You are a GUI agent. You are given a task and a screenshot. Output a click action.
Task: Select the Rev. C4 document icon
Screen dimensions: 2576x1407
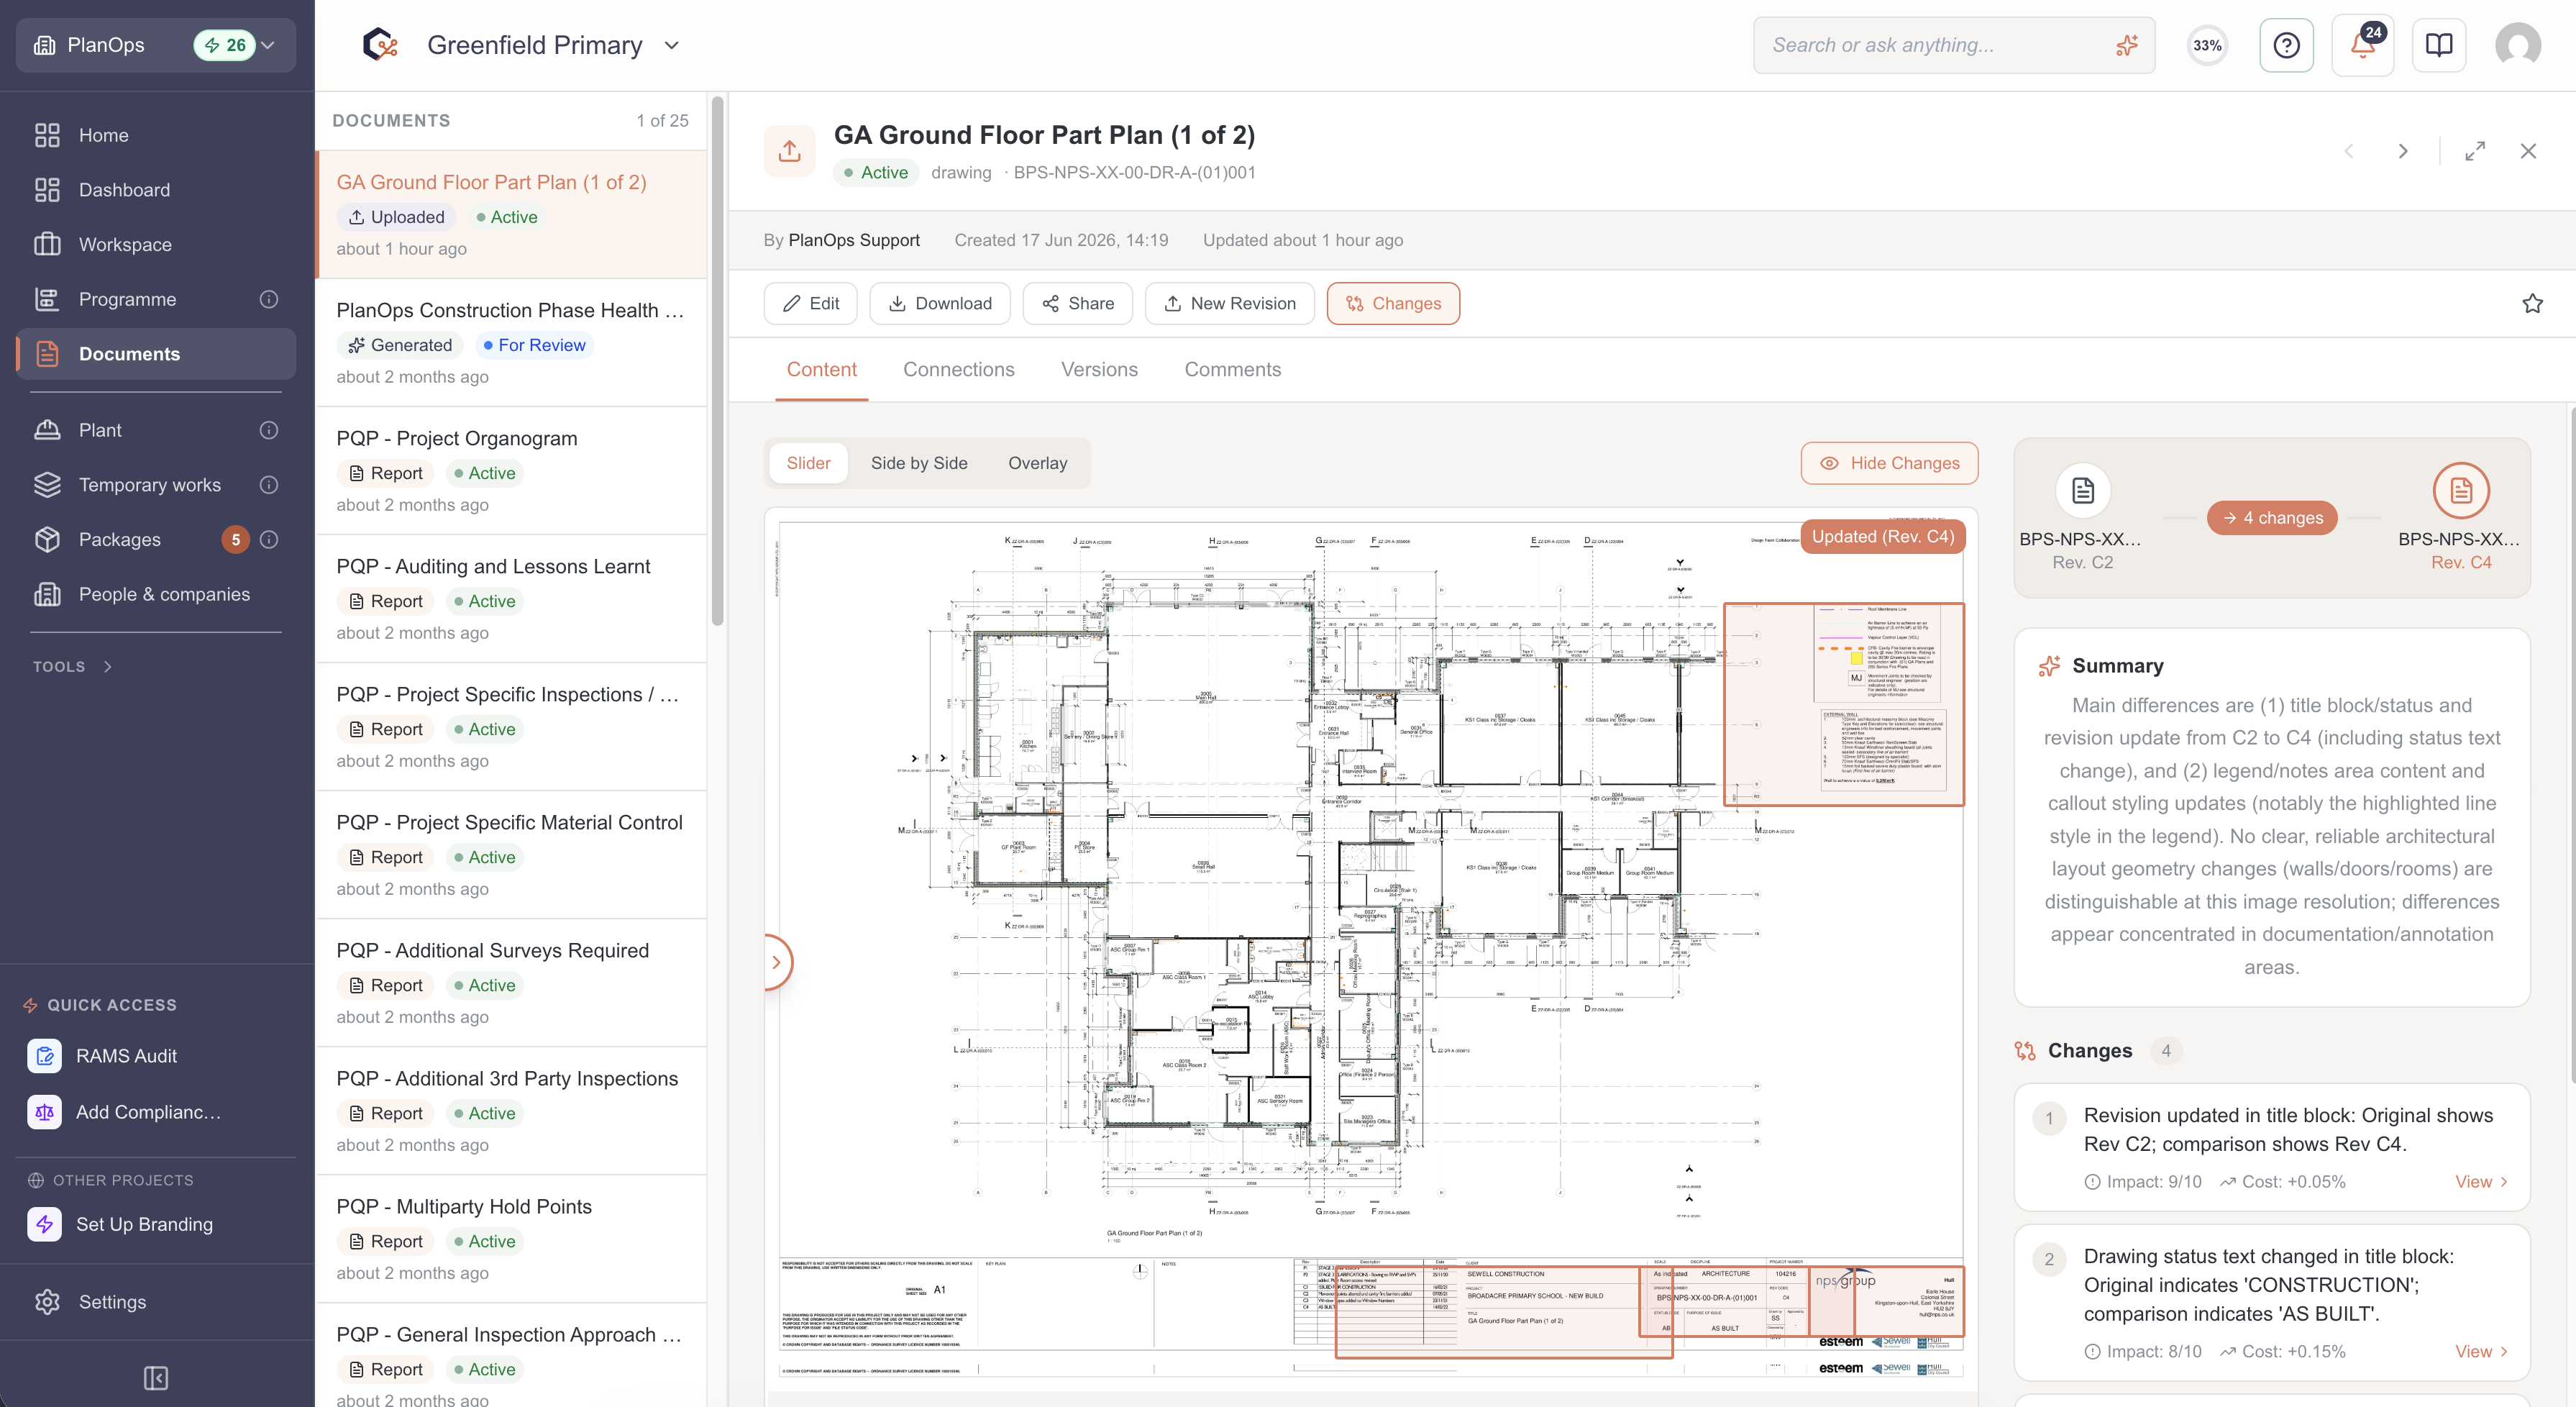tap(2461, 490)
